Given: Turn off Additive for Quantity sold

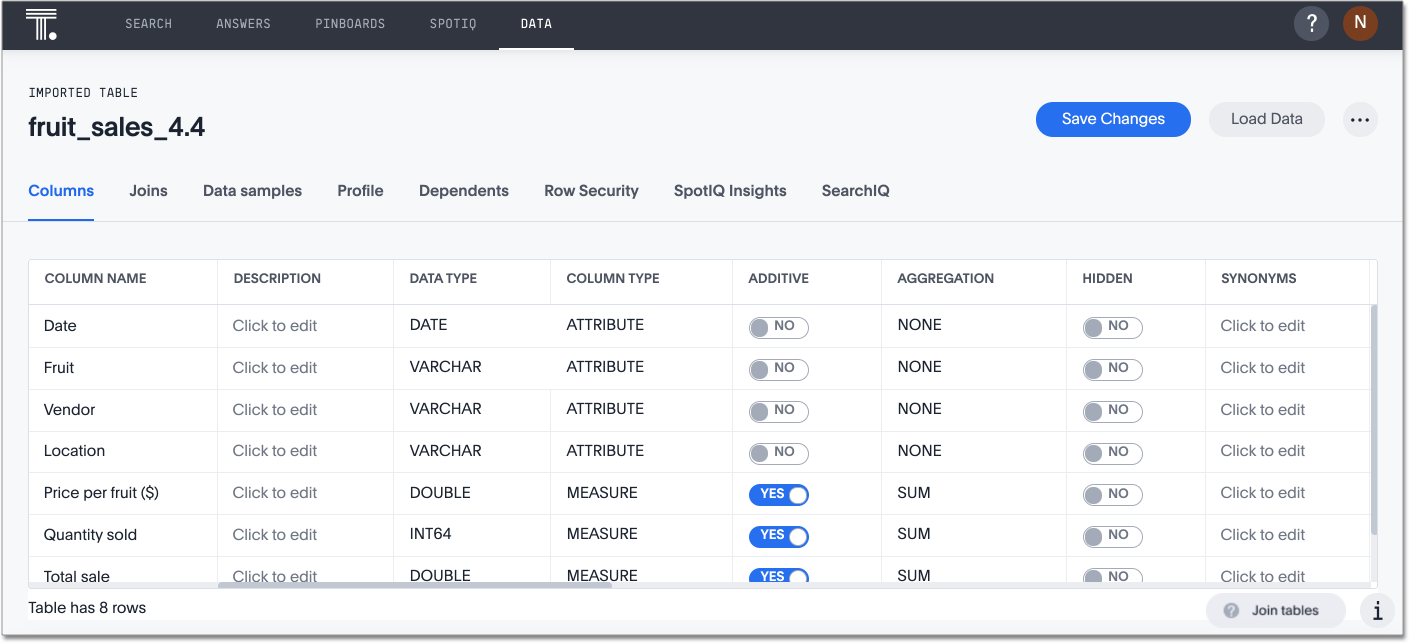Looking at the screenshot, I should [778, 536].
